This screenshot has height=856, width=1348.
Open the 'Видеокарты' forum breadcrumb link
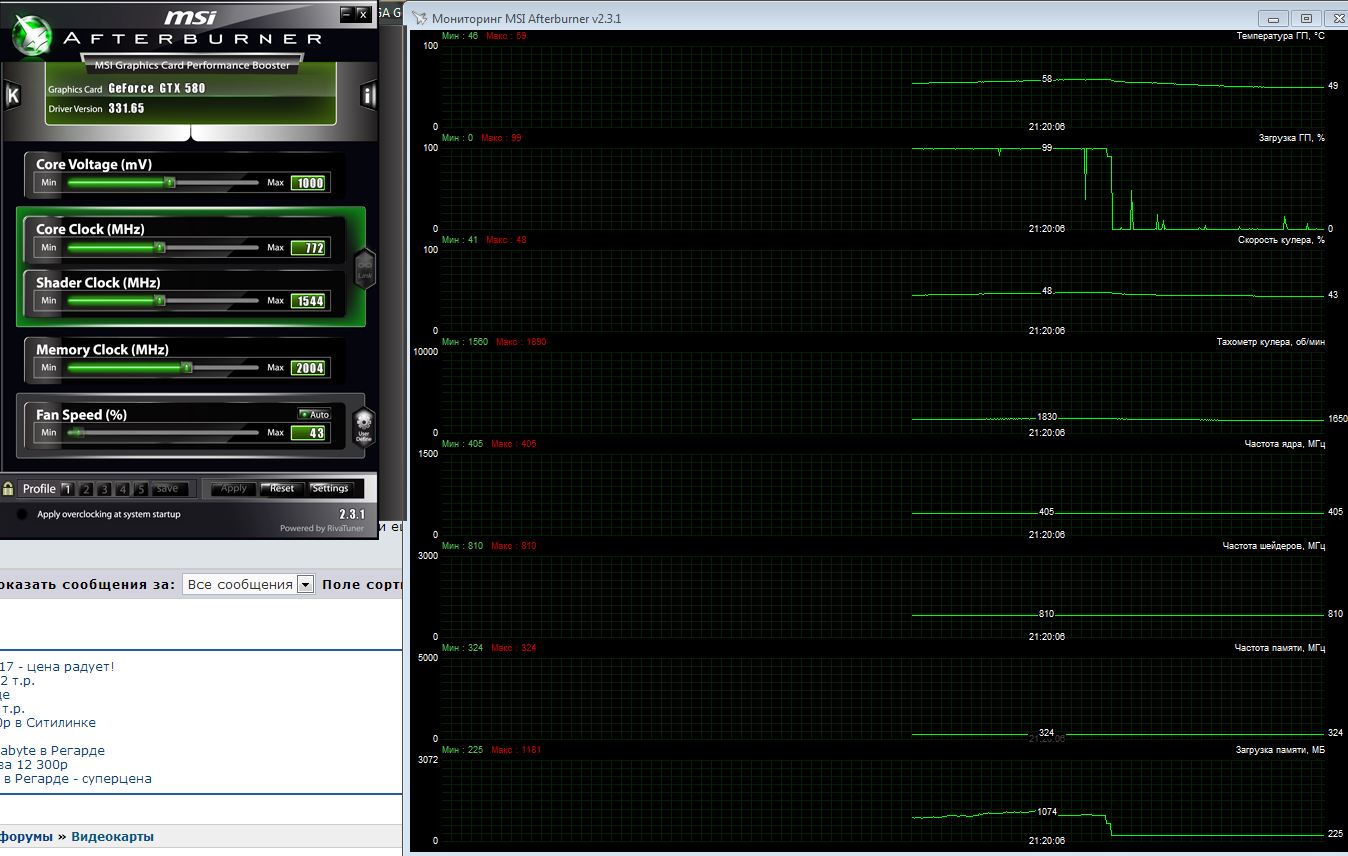pos(112,836)
